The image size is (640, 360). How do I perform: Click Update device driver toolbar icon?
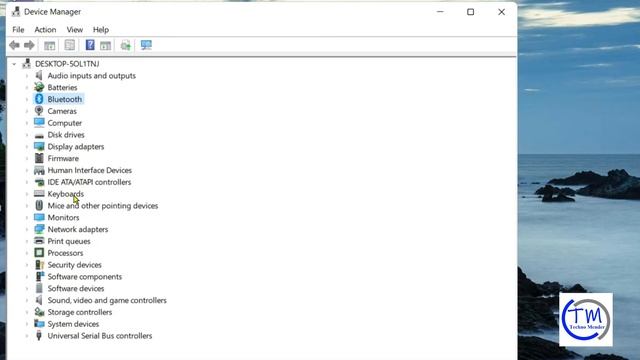126,45
